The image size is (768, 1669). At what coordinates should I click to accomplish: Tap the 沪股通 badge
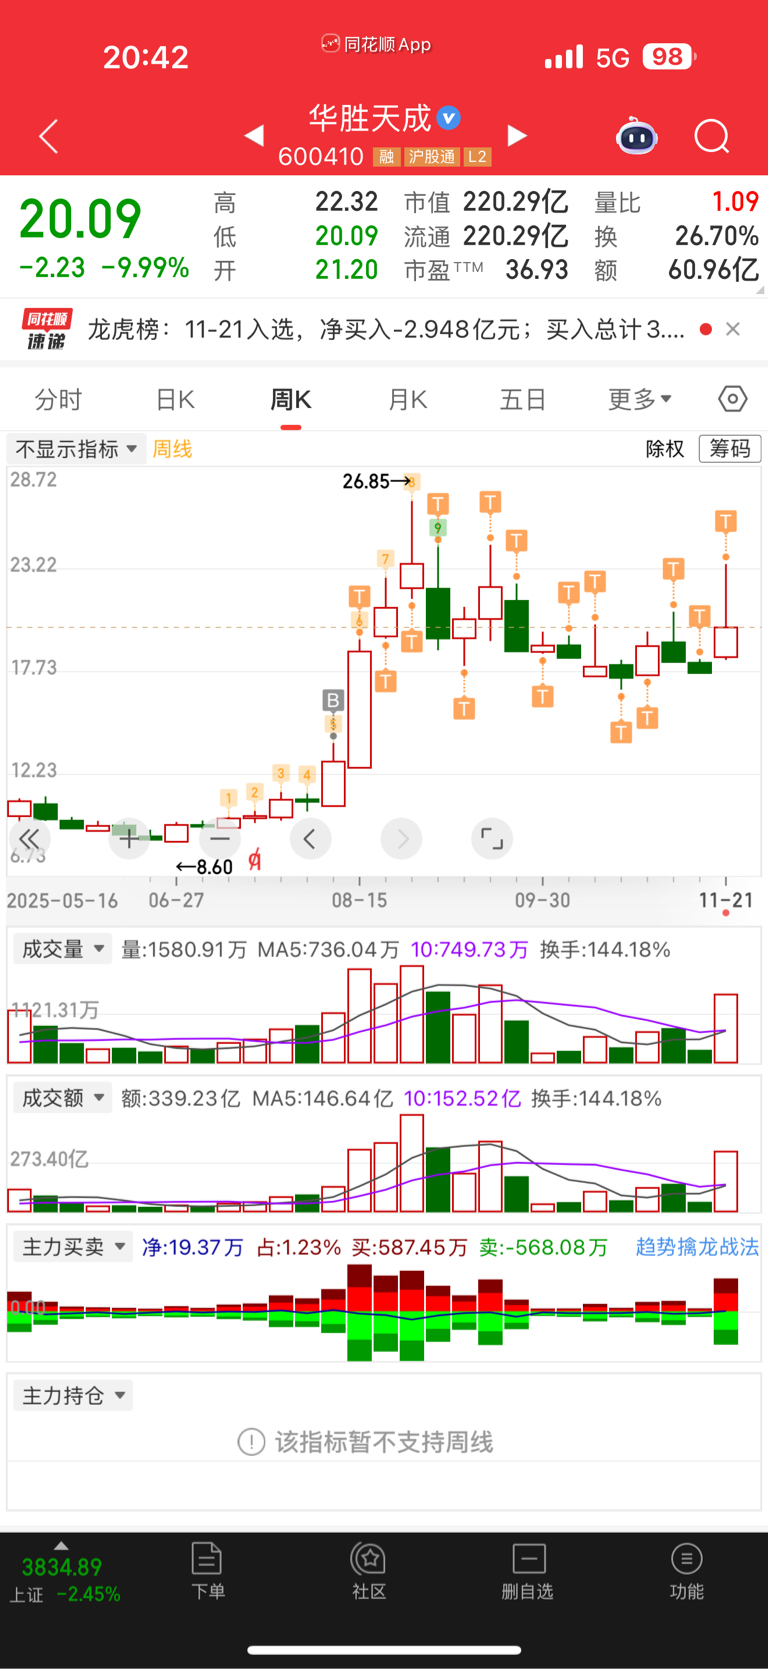click(x=432, y=157)
